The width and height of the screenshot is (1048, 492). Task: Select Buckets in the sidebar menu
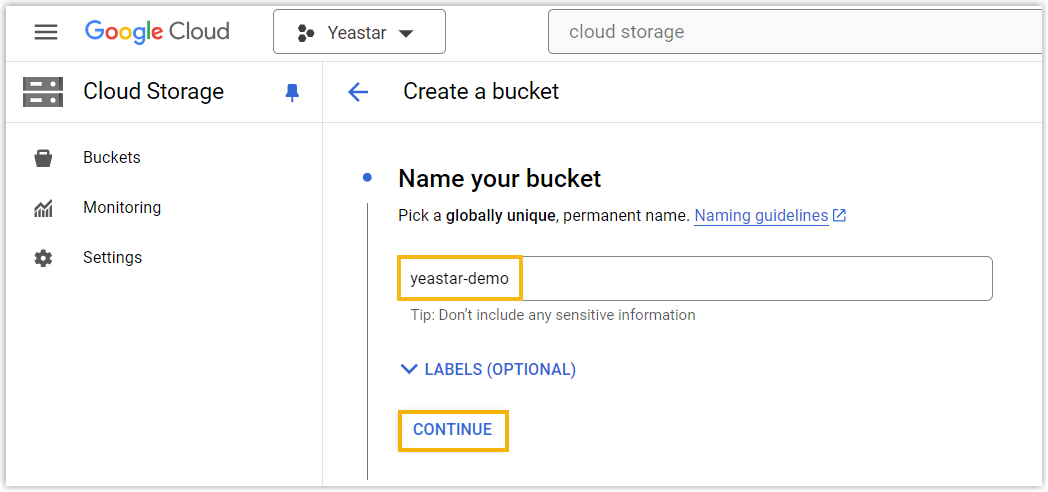[x=112, y=158]
